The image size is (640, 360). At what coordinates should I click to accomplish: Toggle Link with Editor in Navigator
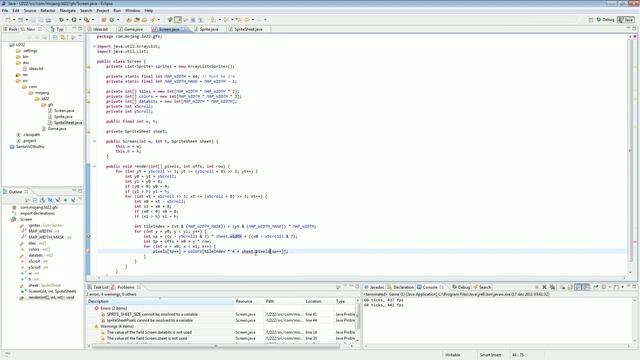click(62, 37)
